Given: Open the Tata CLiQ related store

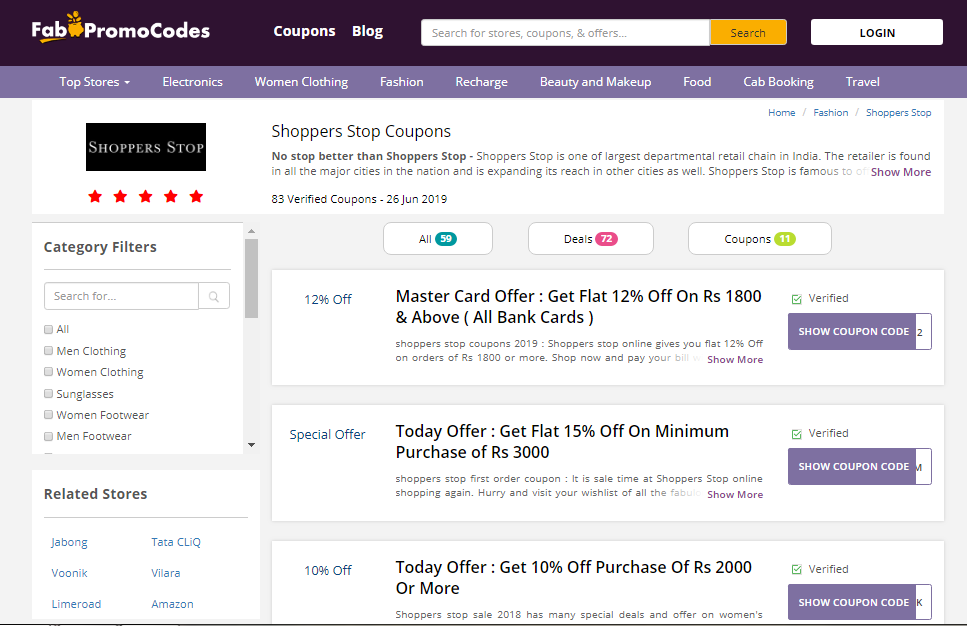Looking at the screenshot, I should (176, 542).
